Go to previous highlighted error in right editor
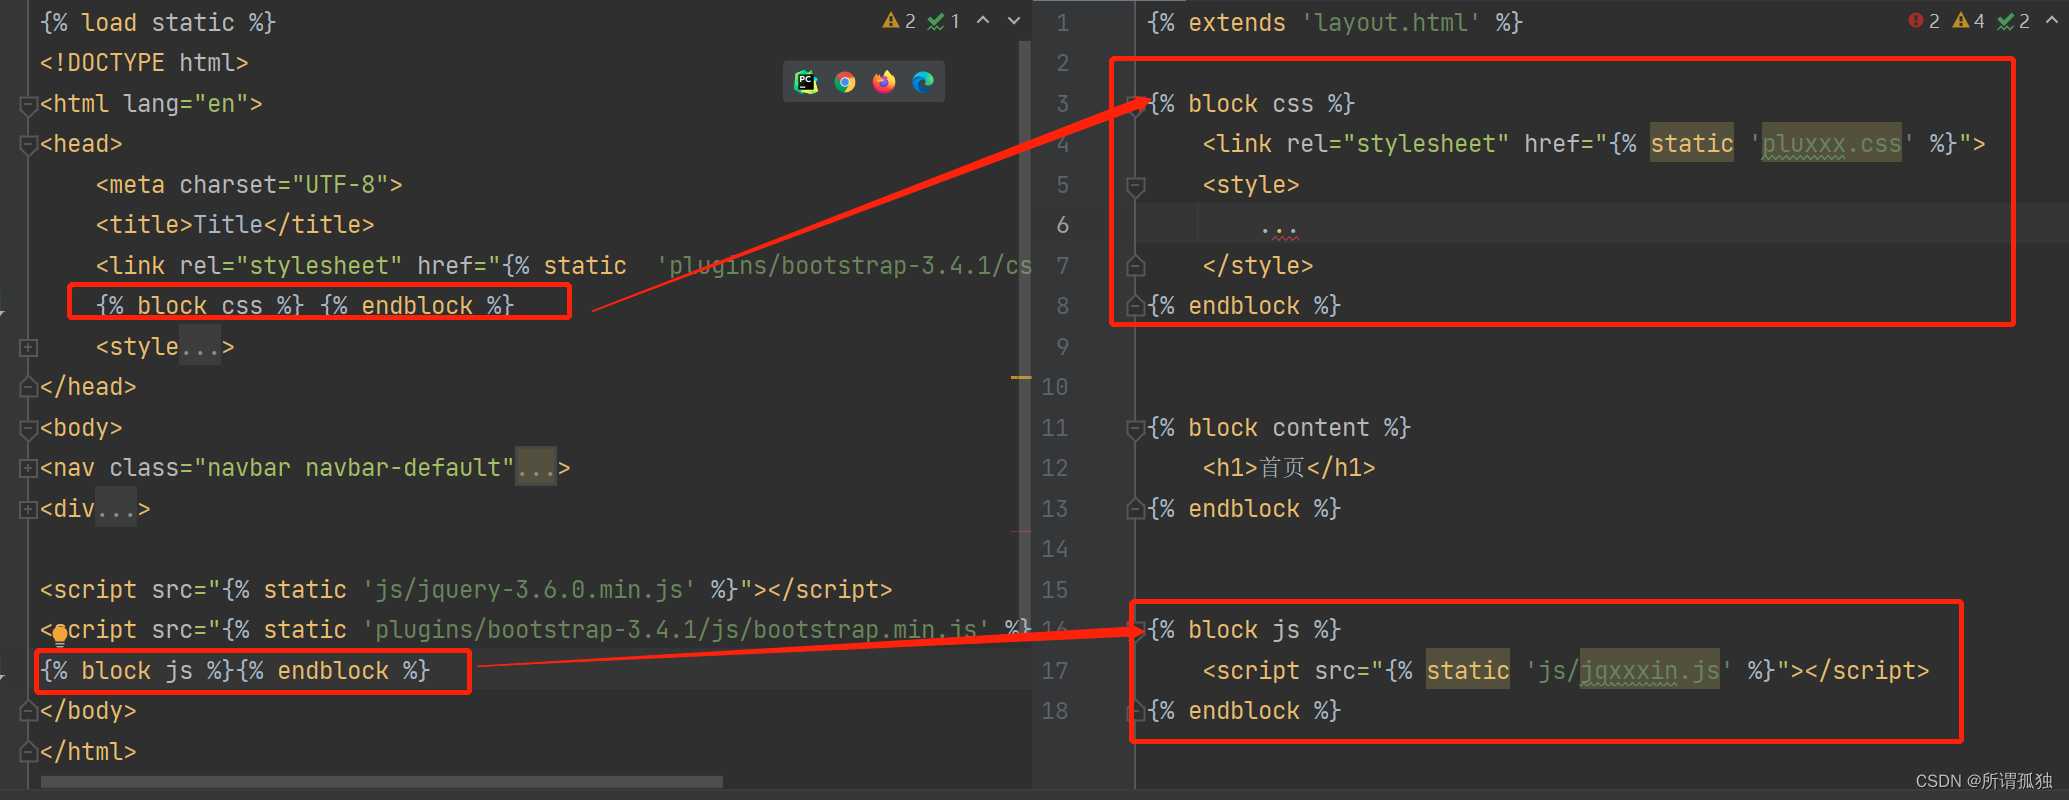Viewport: 2069px width, 800px height. (2052, 21)
